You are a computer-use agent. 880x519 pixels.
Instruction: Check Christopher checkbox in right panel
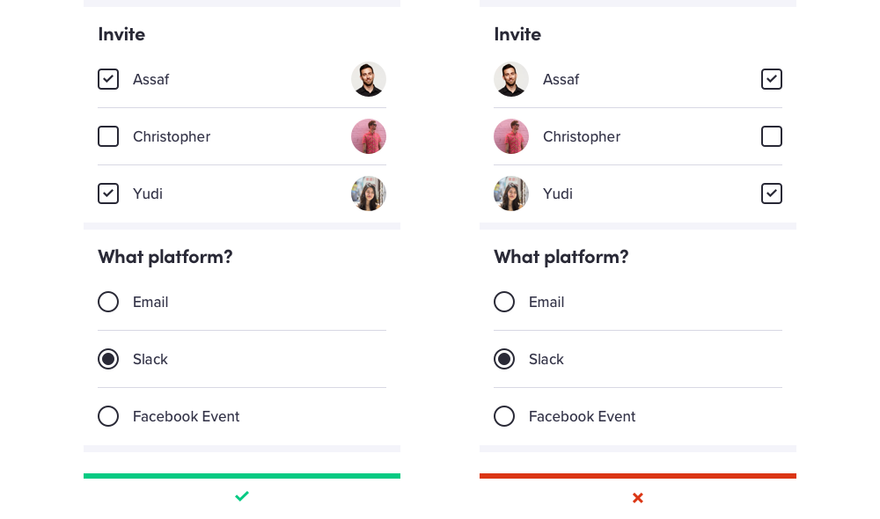(771, 136)
